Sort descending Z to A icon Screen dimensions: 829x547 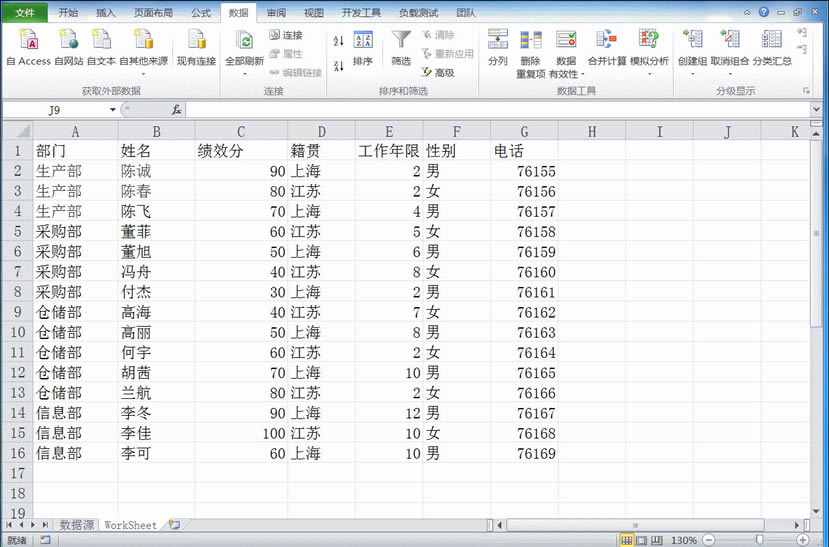click(338, 66)
